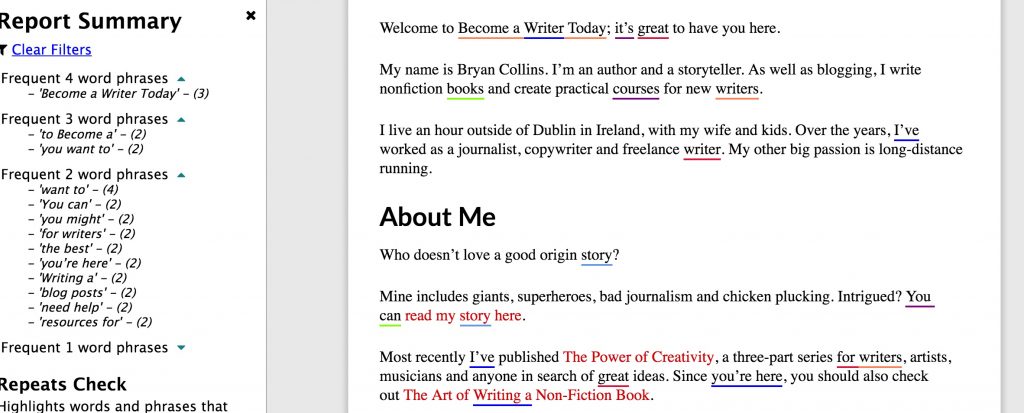Viewport: 1024px width, 413px height.
Task: Click the Clear Filters link
Action: coord(52,50)
